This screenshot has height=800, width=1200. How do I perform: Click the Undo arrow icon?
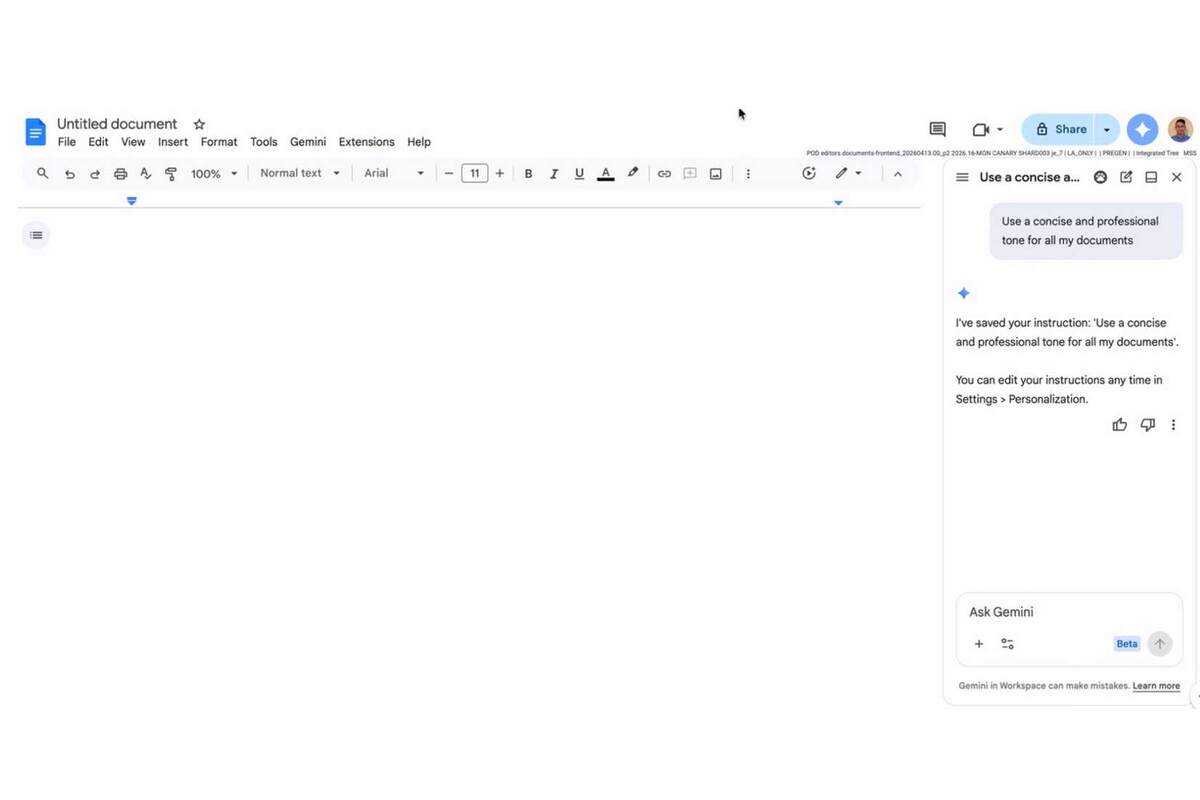tap(69, 174)
